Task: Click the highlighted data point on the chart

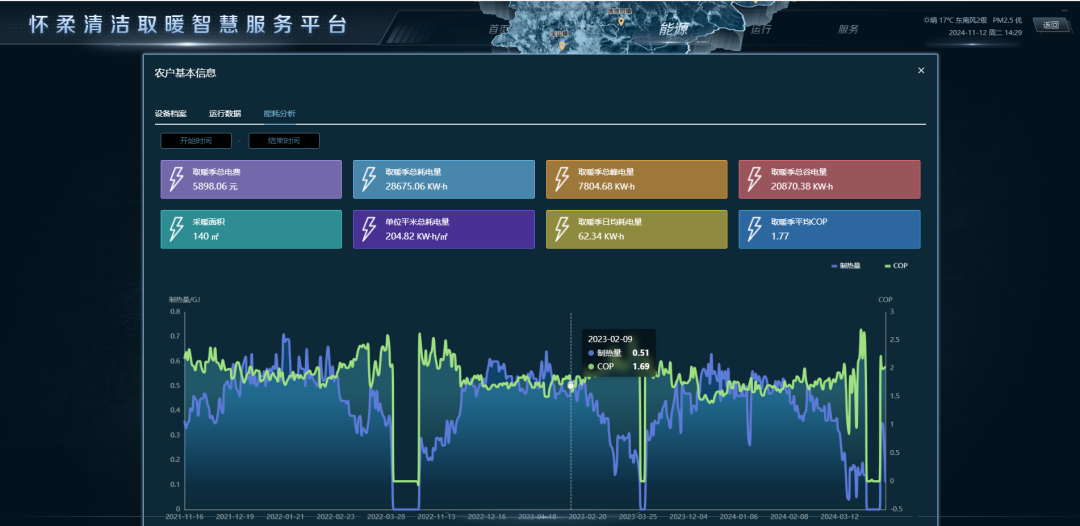Action: 571,385
